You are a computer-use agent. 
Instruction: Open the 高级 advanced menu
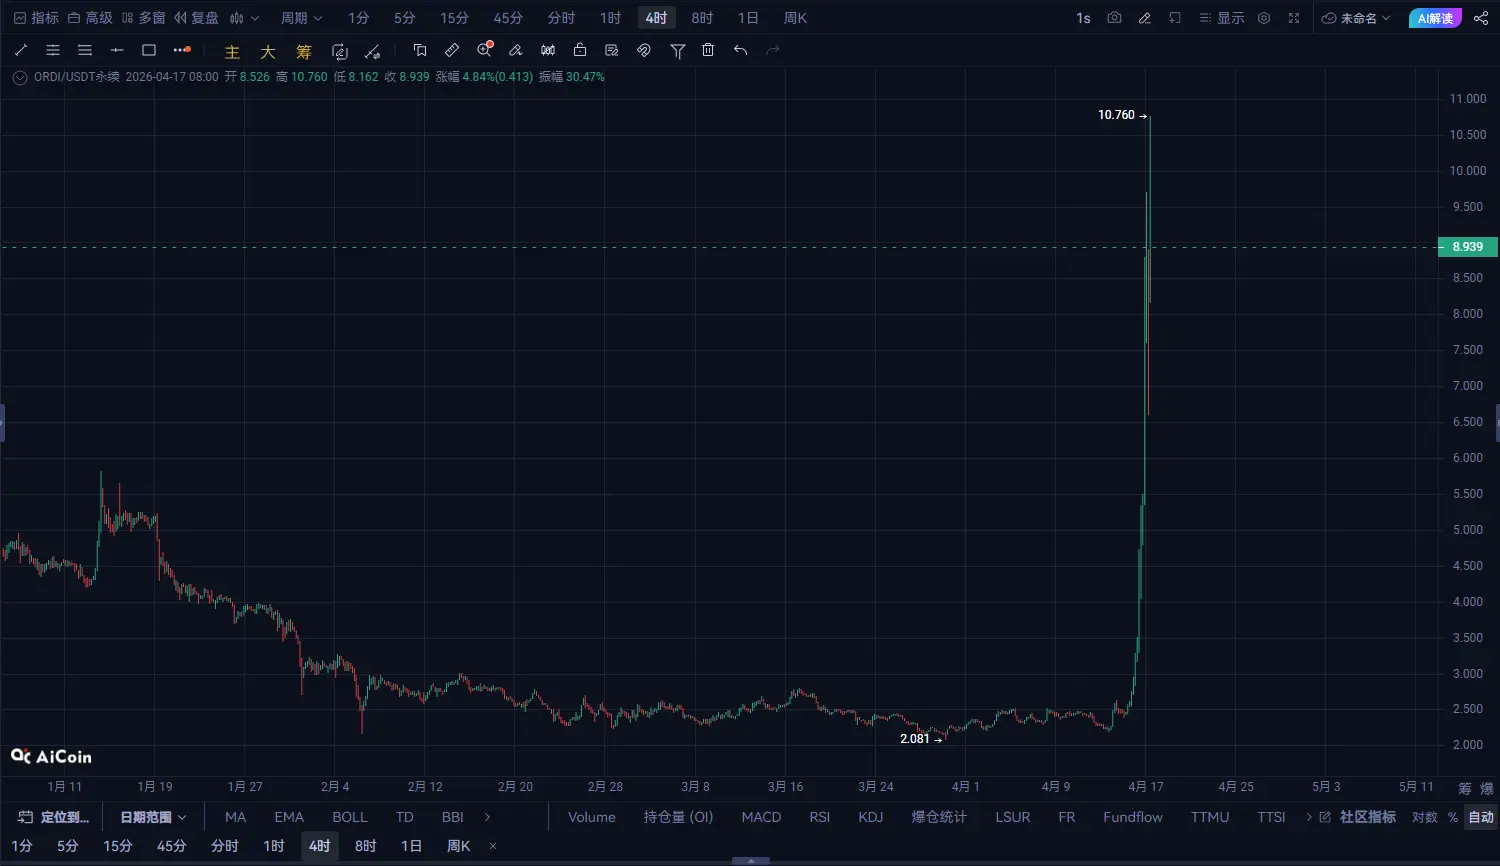[x=90, y=18]
